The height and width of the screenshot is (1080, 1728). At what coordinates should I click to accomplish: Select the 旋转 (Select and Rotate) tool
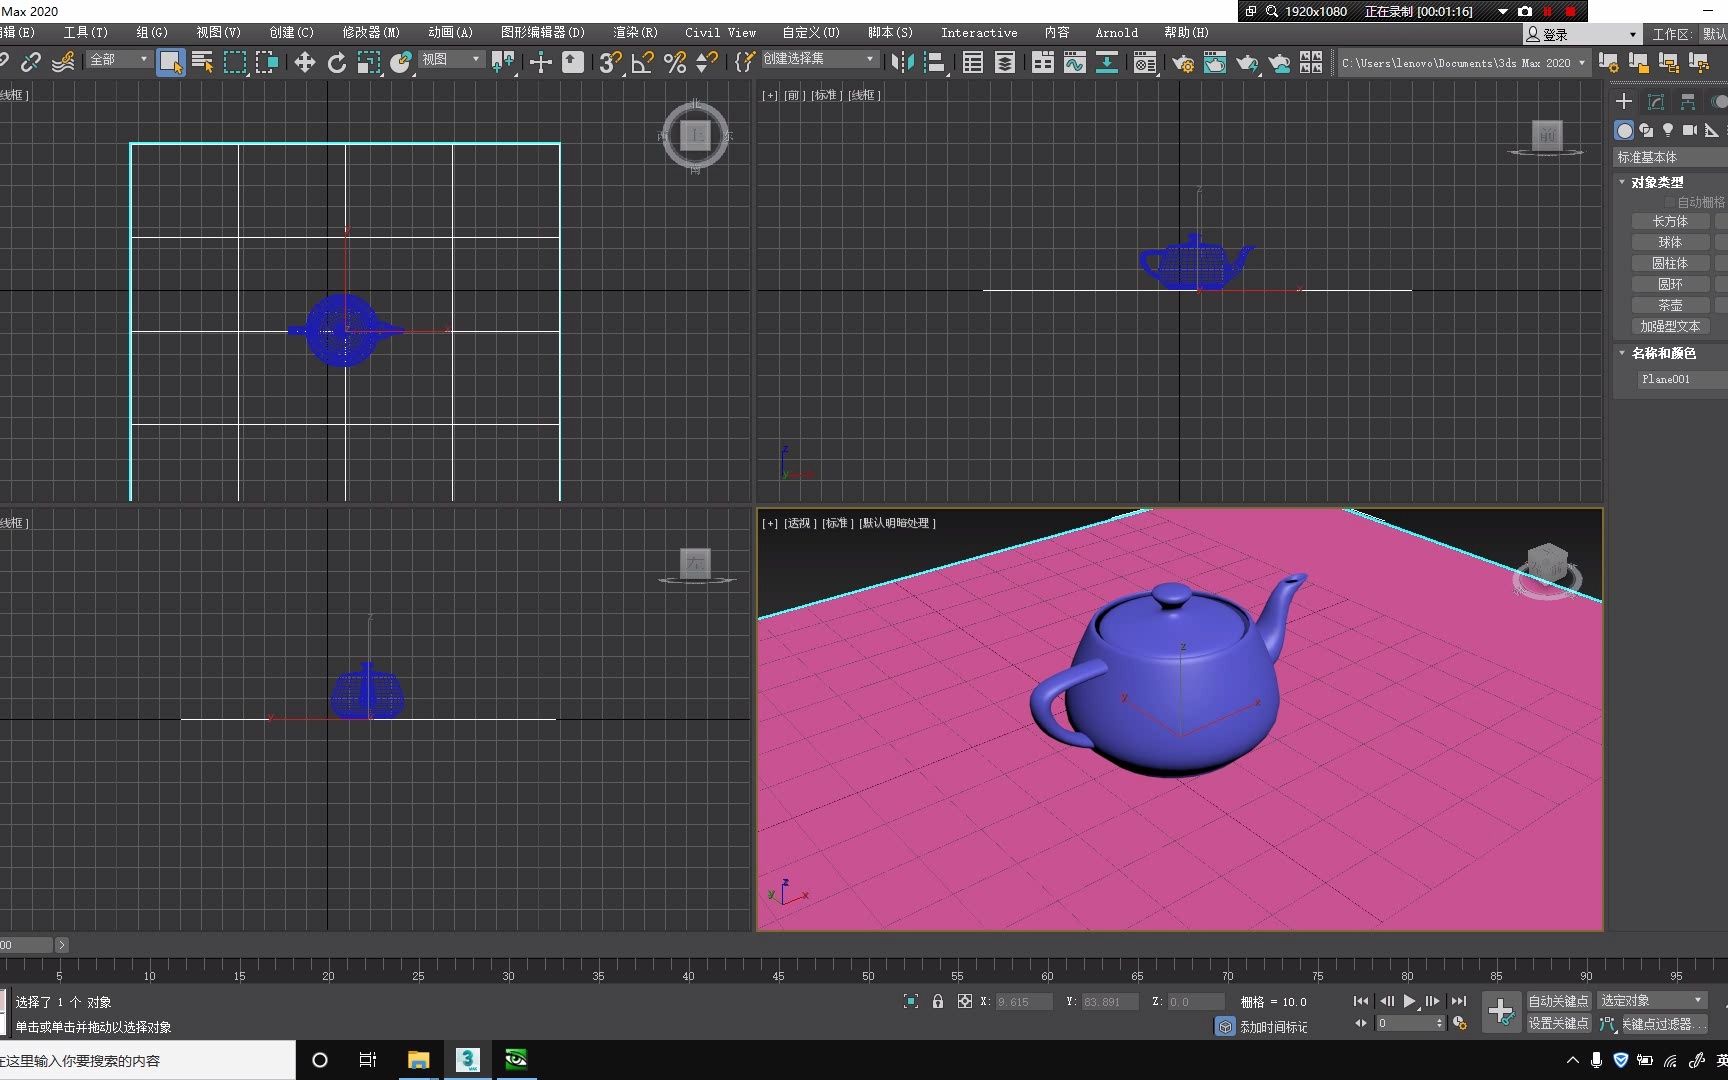tap(337, 62)
